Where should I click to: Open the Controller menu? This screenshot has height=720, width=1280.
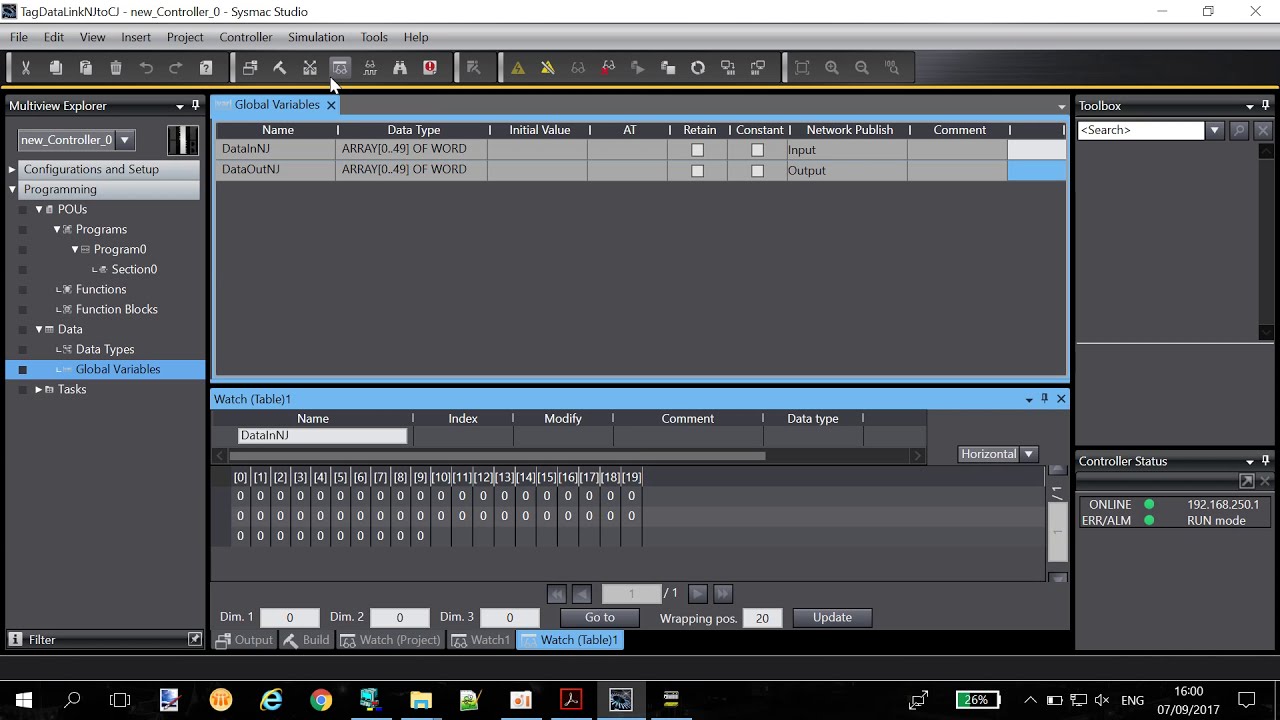pyautogui.click(x=246, y=37)
